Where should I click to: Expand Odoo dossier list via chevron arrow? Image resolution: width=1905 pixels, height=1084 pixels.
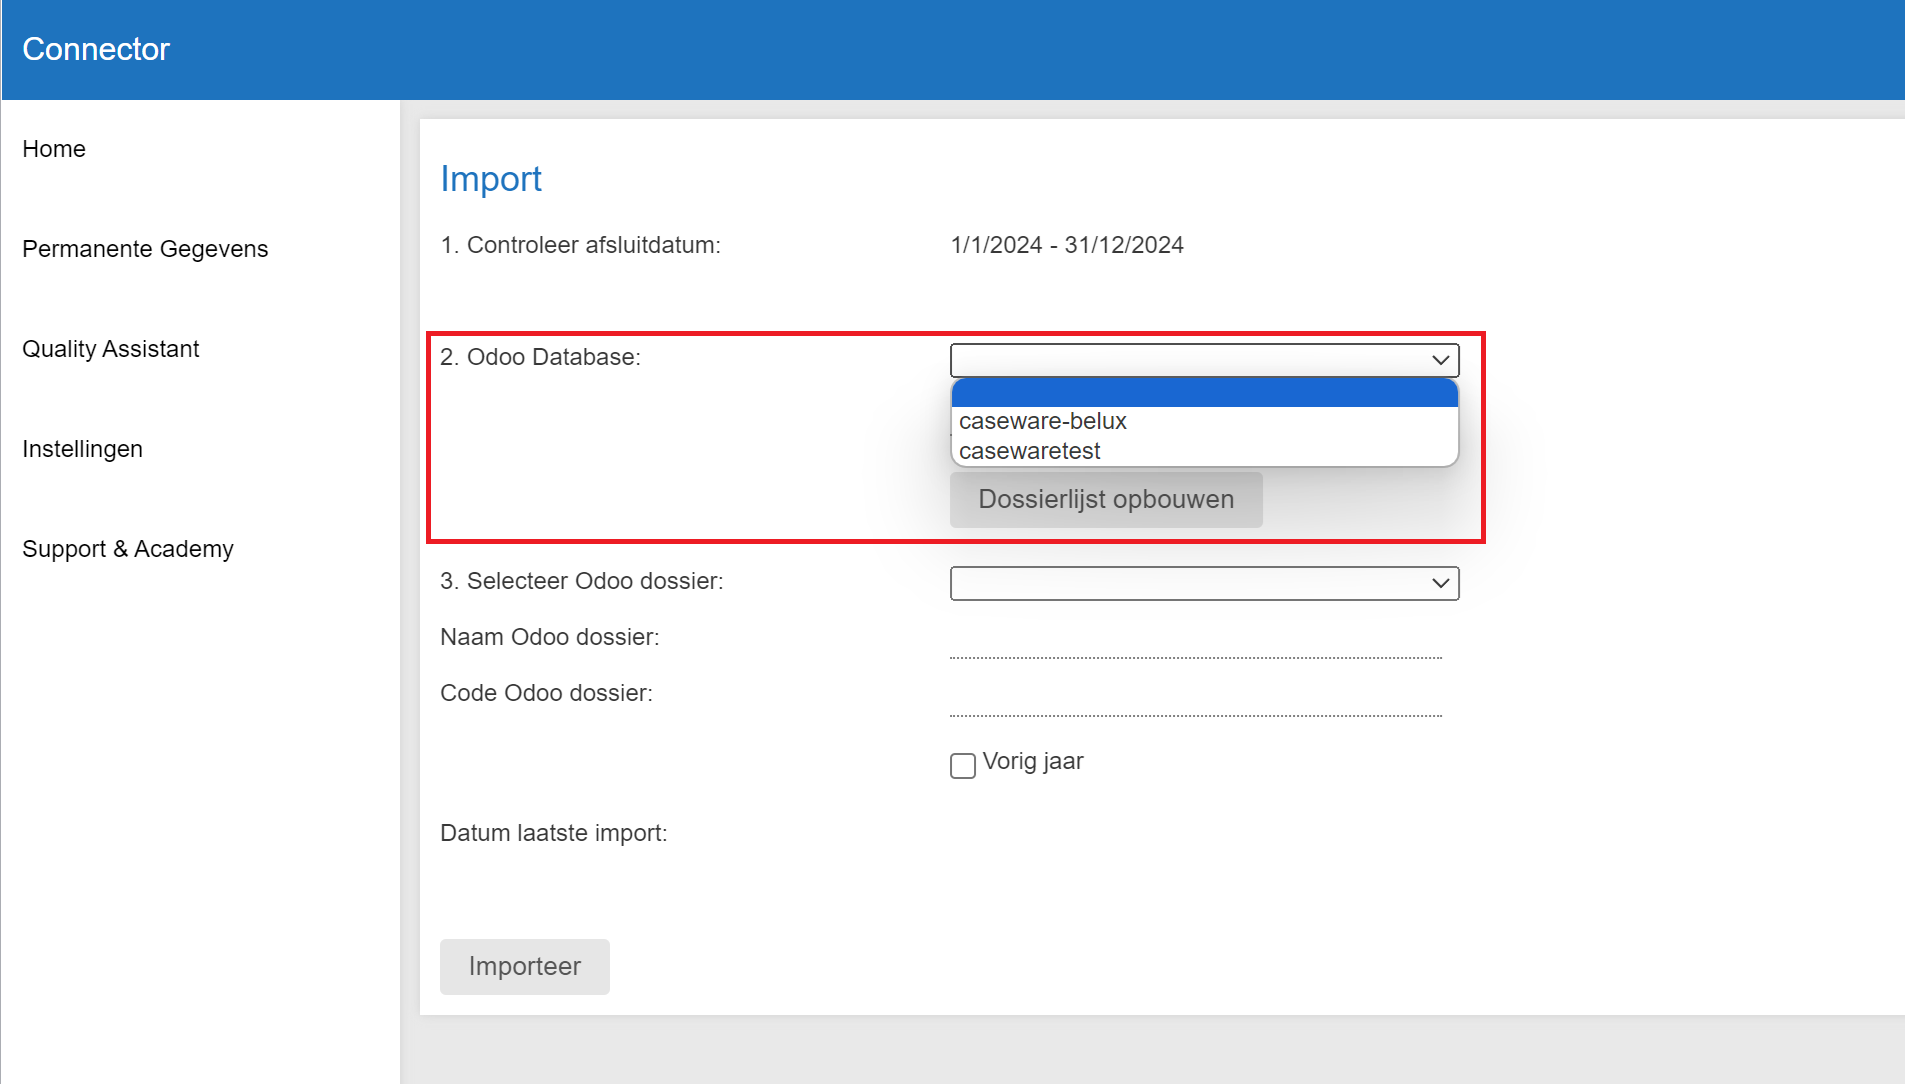(x=1440, y=583)
